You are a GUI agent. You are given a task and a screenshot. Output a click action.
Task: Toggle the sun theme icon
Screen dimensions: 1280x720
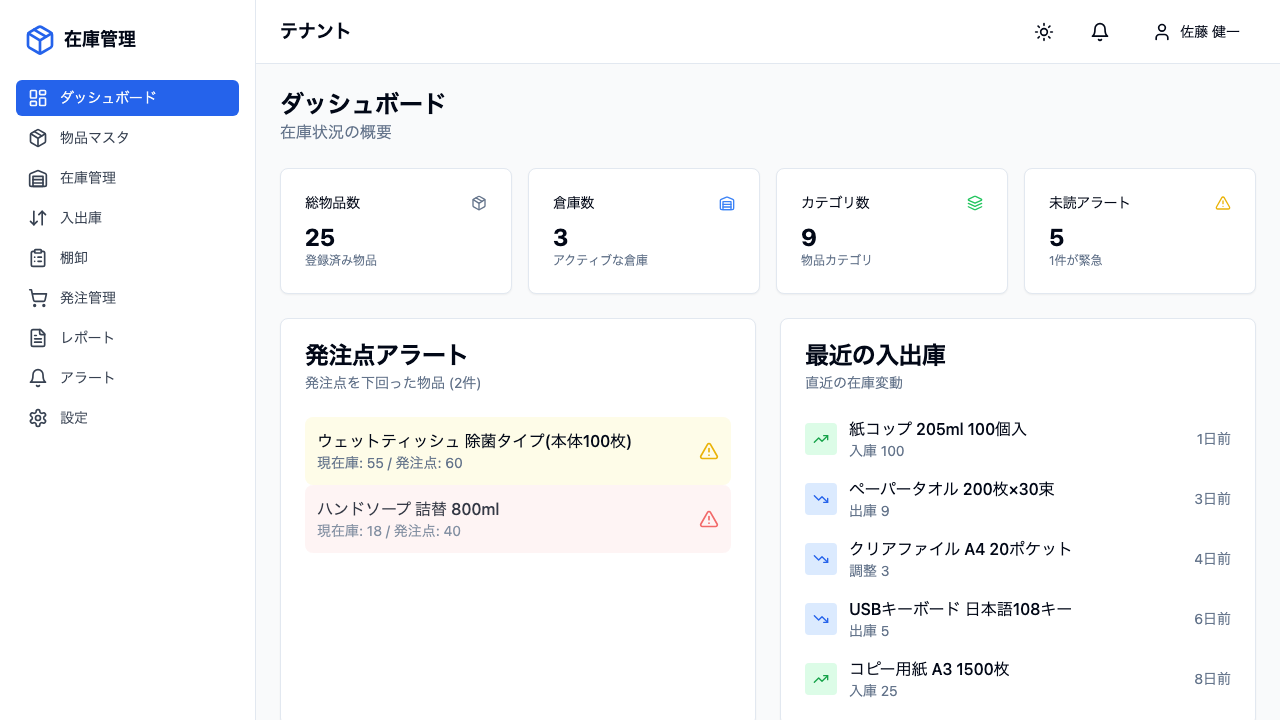click(1044, 32)
